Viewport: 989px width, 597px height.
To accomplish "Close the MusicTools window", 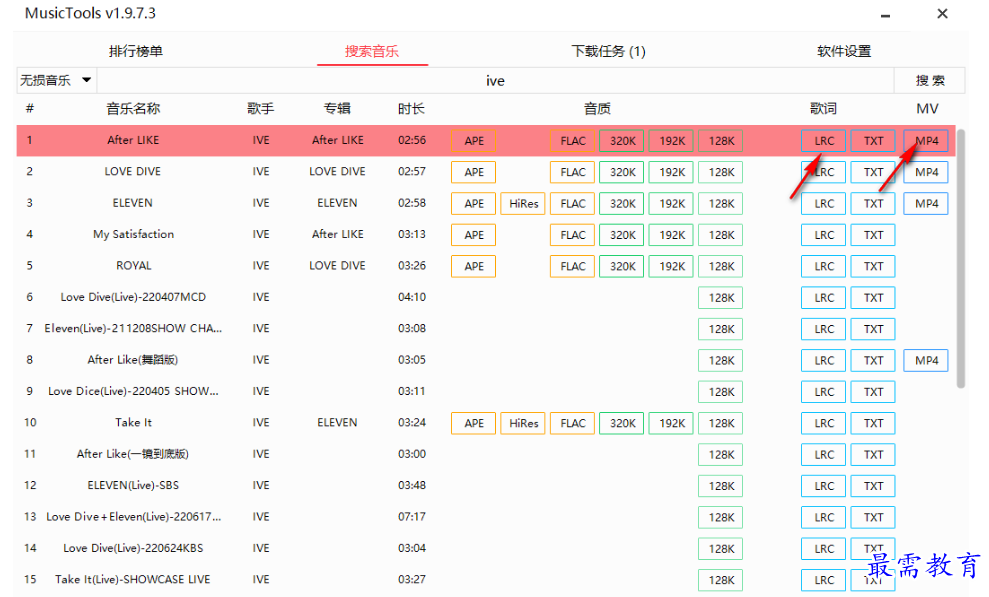I will 942,13.
